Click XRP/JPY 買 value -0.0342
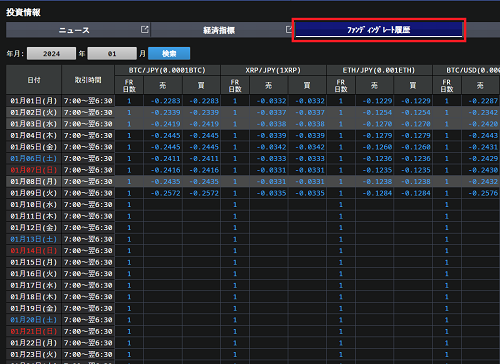Image resolution: width=500 pixels, height=364 pixels. pos(310,147)
